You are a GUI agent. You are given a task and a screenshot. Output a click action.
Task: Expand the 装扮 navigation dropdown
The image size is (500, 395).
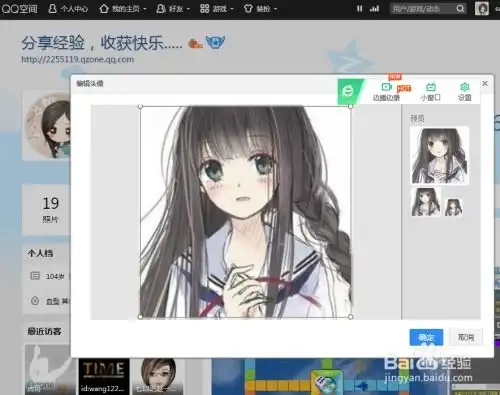[260, 9]
